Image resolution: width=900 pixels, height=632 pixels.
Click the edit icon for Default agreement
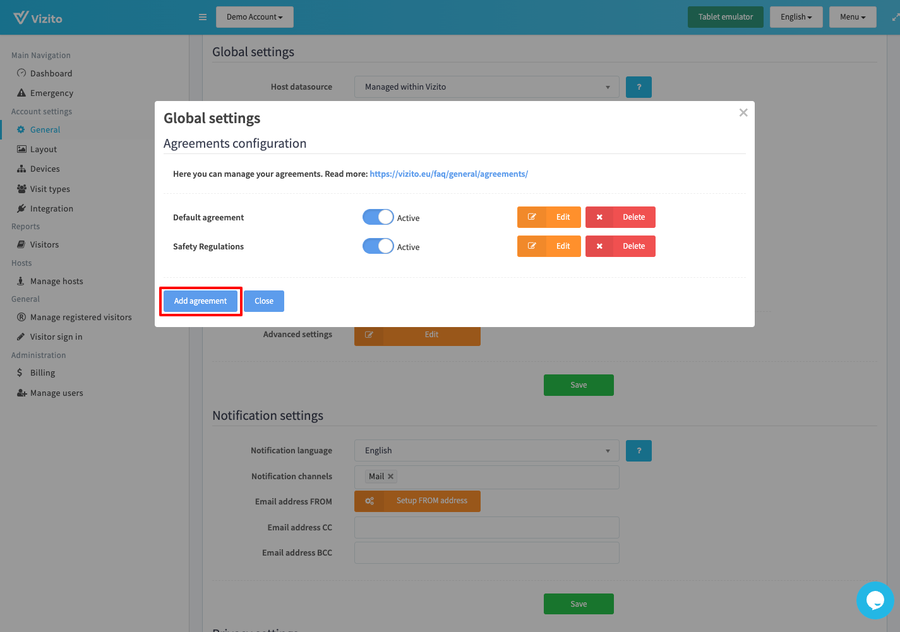[532, 217]
